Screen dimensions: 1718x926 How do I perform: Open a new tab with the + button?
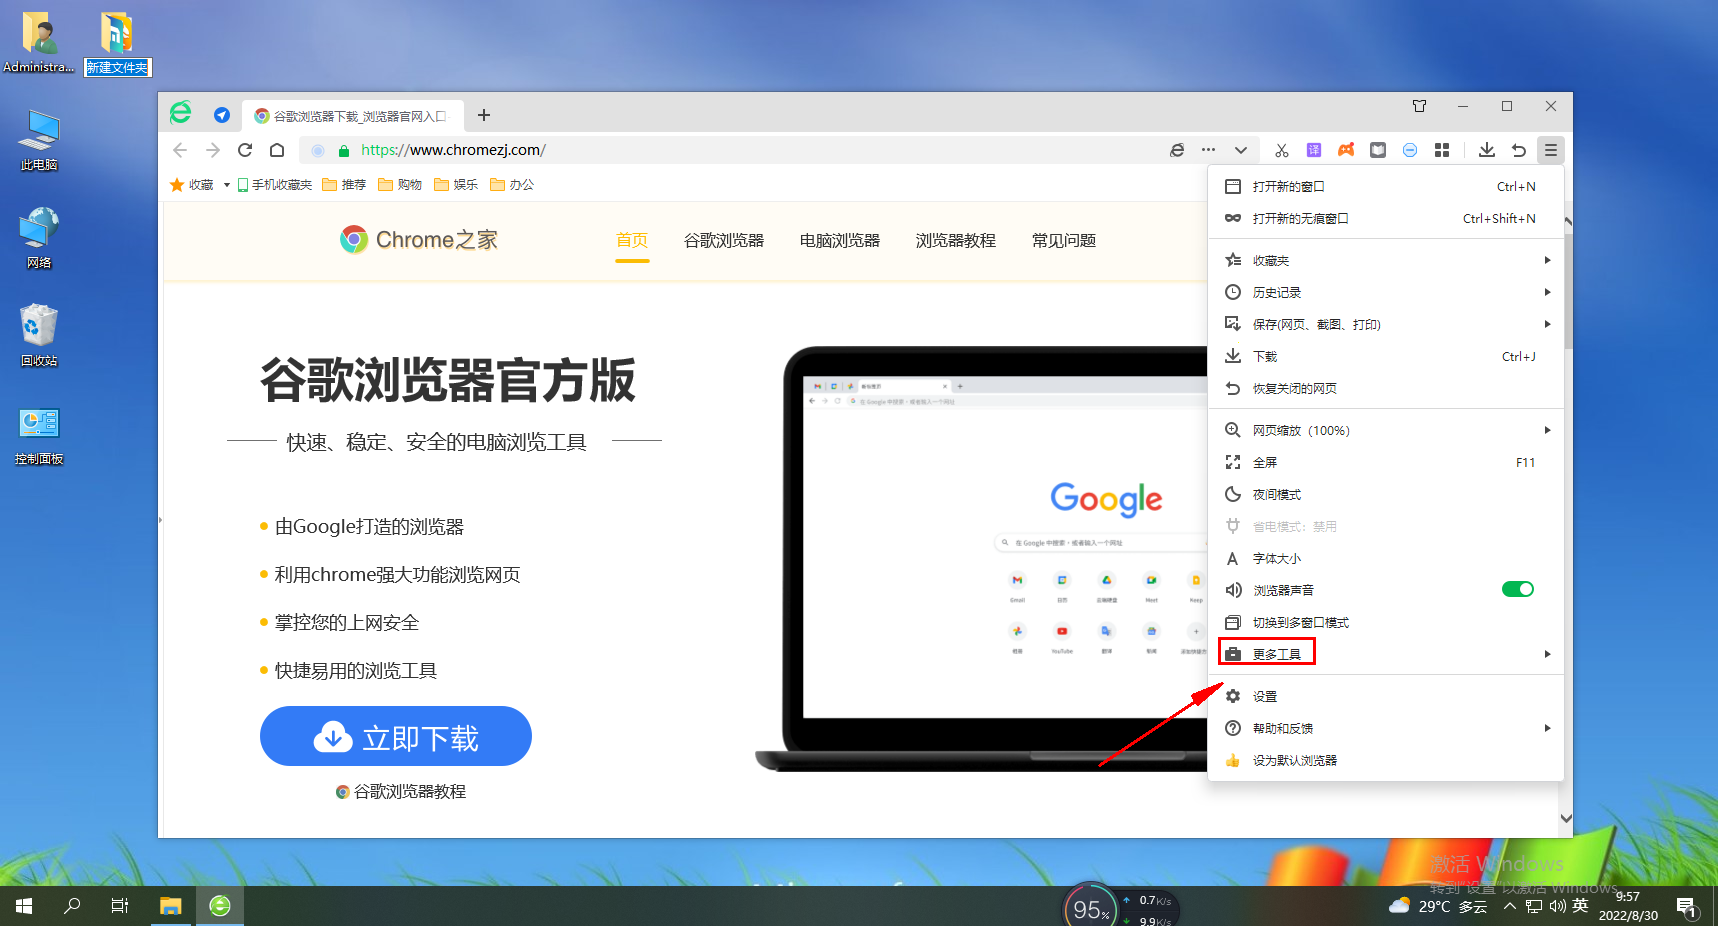tap(484, 114)
